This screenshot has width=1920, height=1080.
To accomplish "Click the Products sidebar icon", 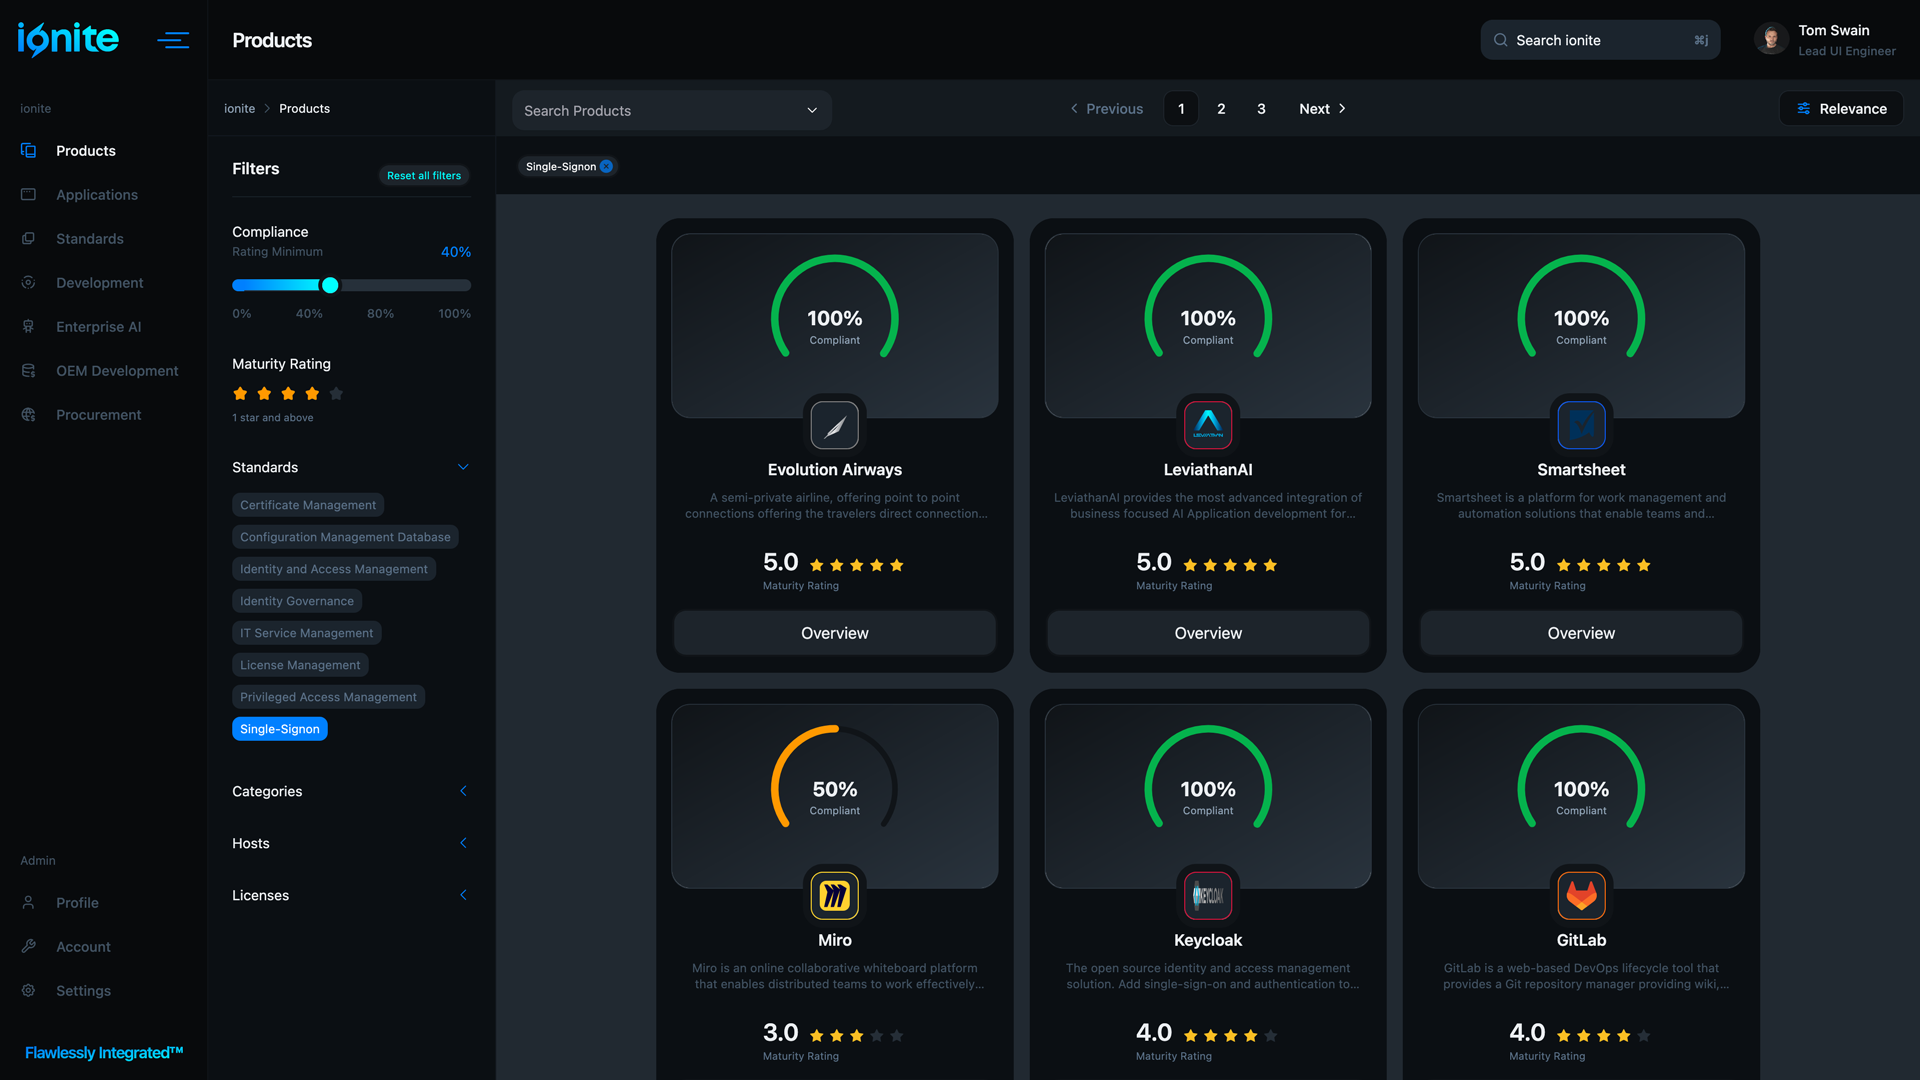I will pyautogui.click(x=28, y=150).
